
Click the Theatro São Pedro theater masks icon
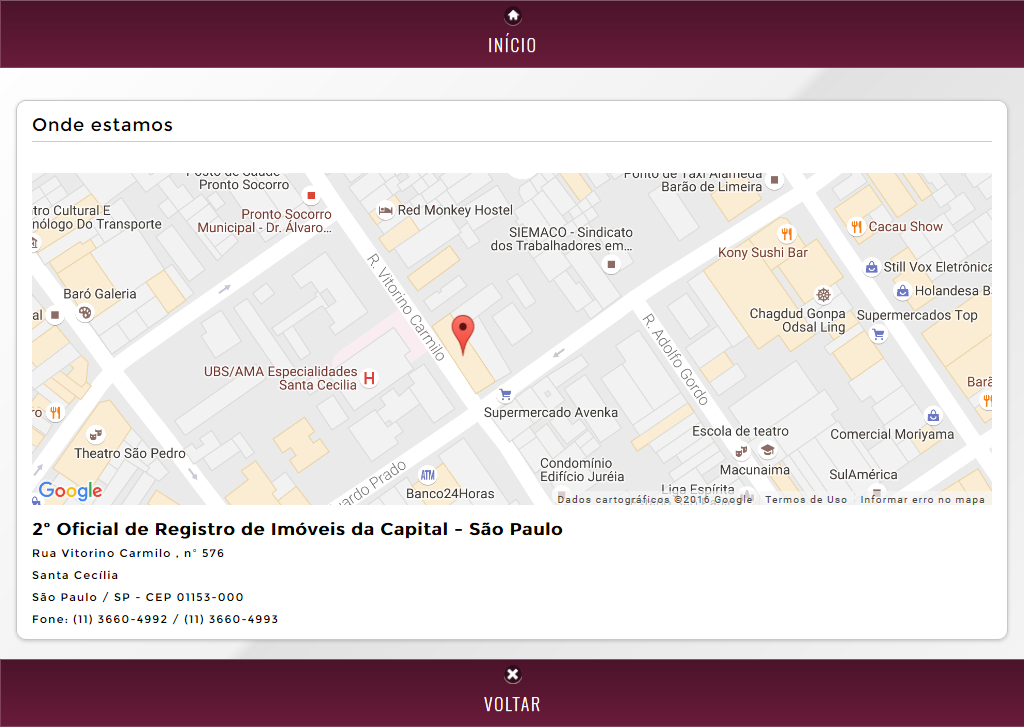click(x=95, y=434)
